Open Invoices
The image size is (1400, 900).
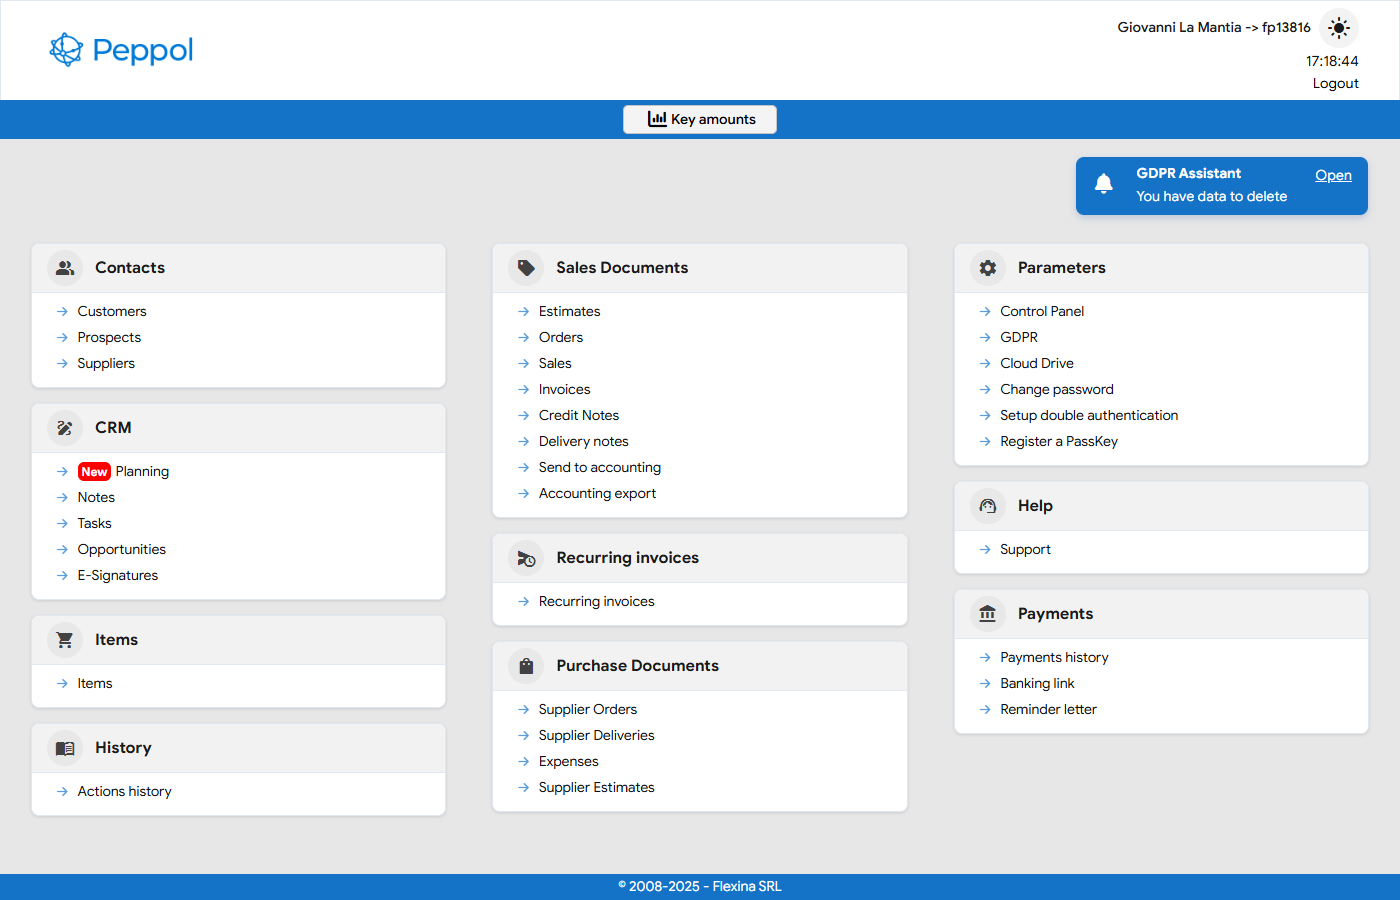(565, 389)
